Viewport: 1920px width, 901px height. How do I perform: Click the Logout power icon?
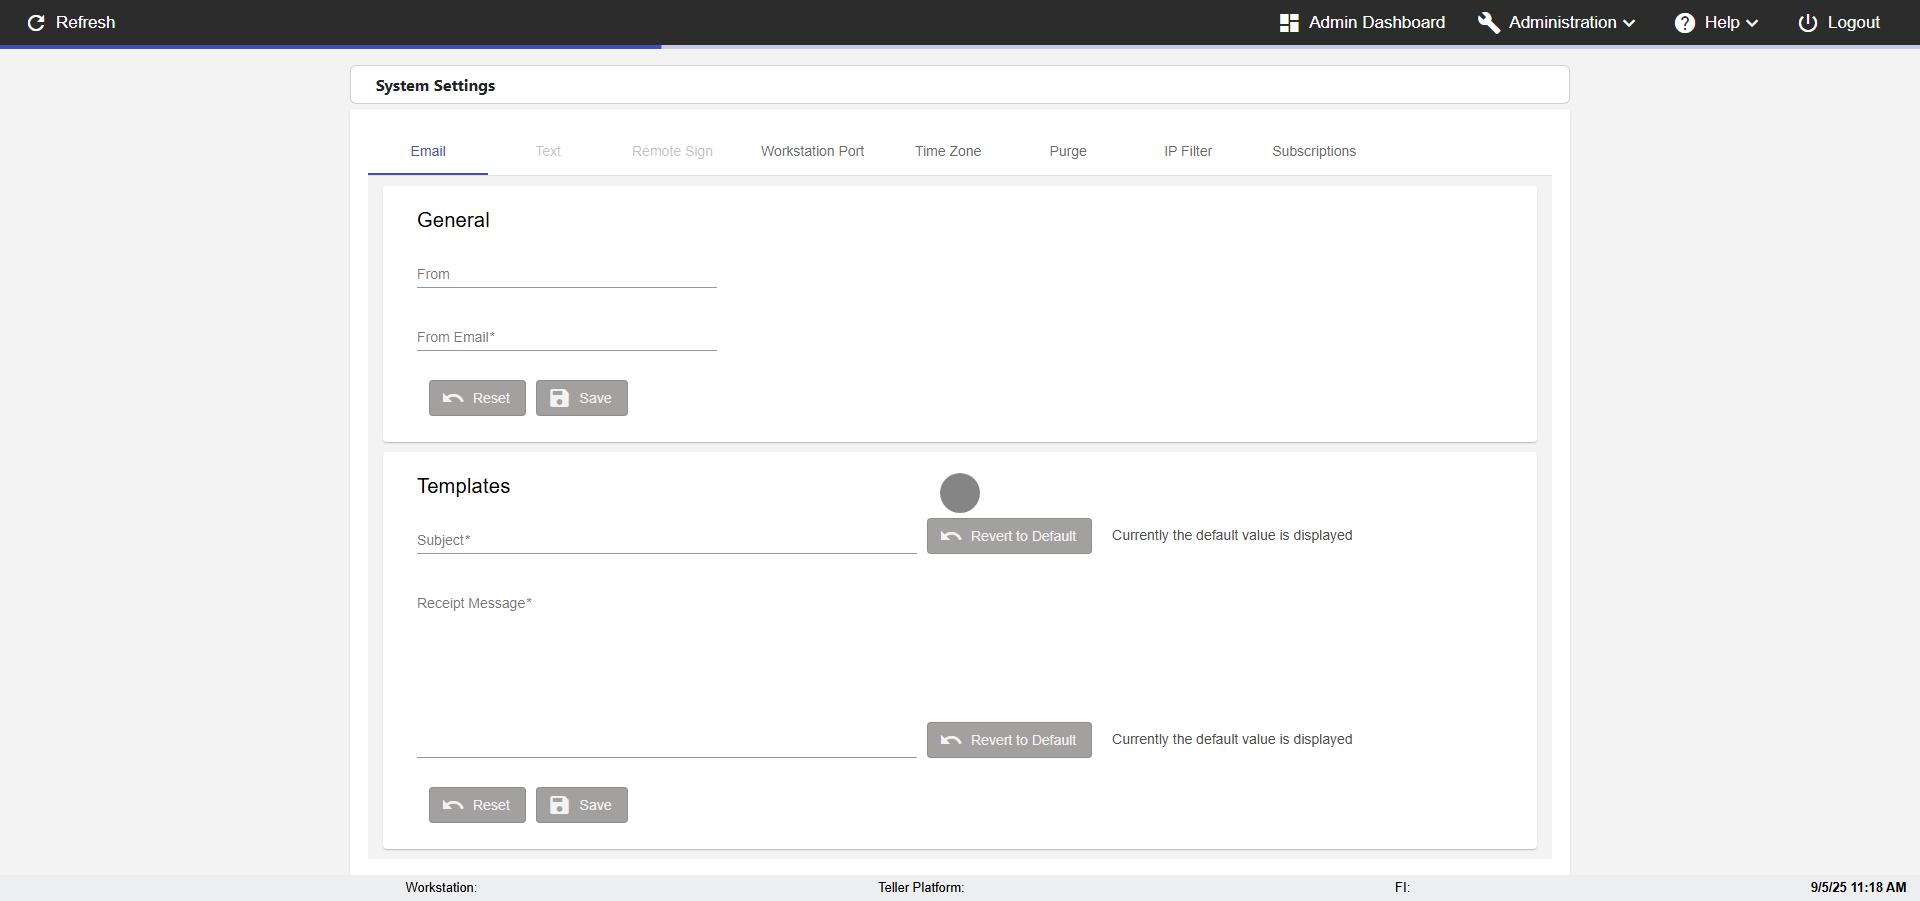click(x=1808, y=23)
